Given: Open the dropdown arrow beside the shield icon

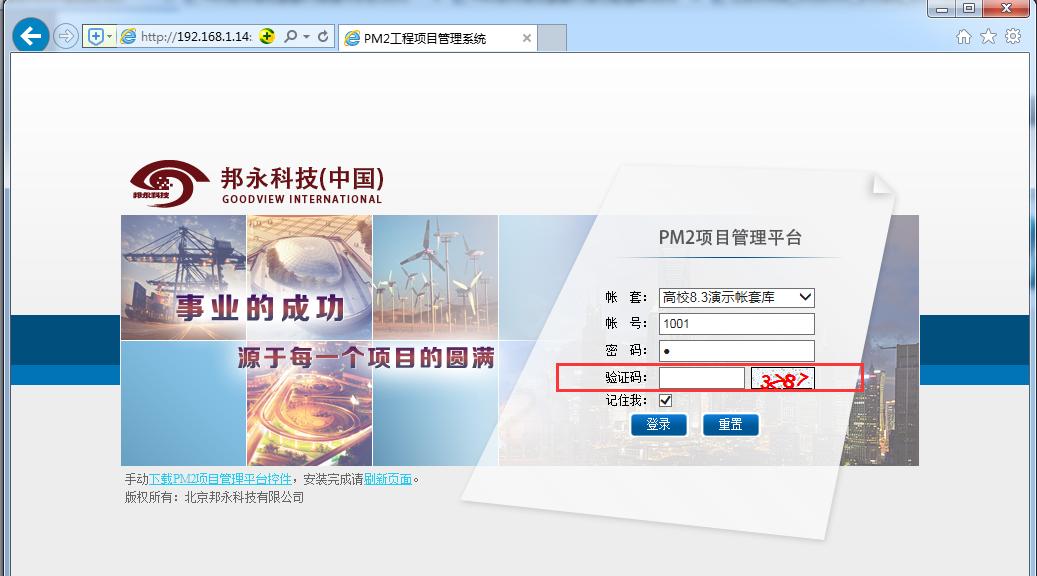Looking at the screenshot, I should [x=110, y=37].
